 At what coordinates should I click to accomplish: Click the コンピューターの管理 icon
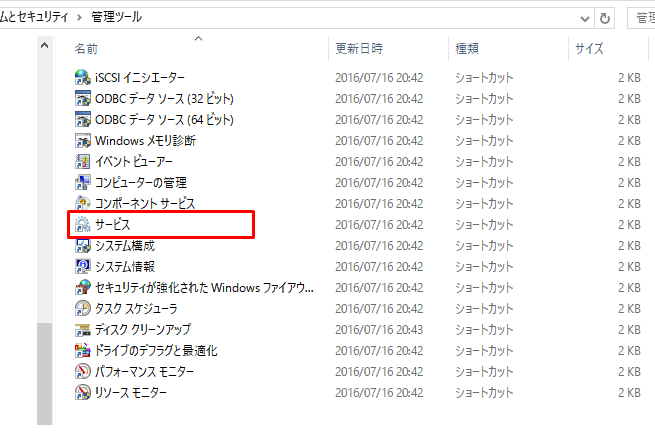tap(83, 182)
